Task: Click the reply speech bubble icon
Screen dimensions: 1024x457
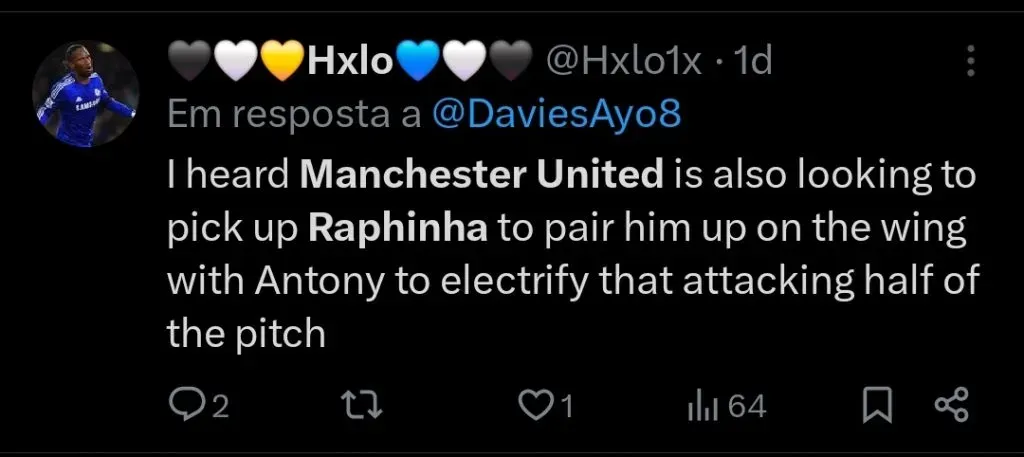Action: 185,405
